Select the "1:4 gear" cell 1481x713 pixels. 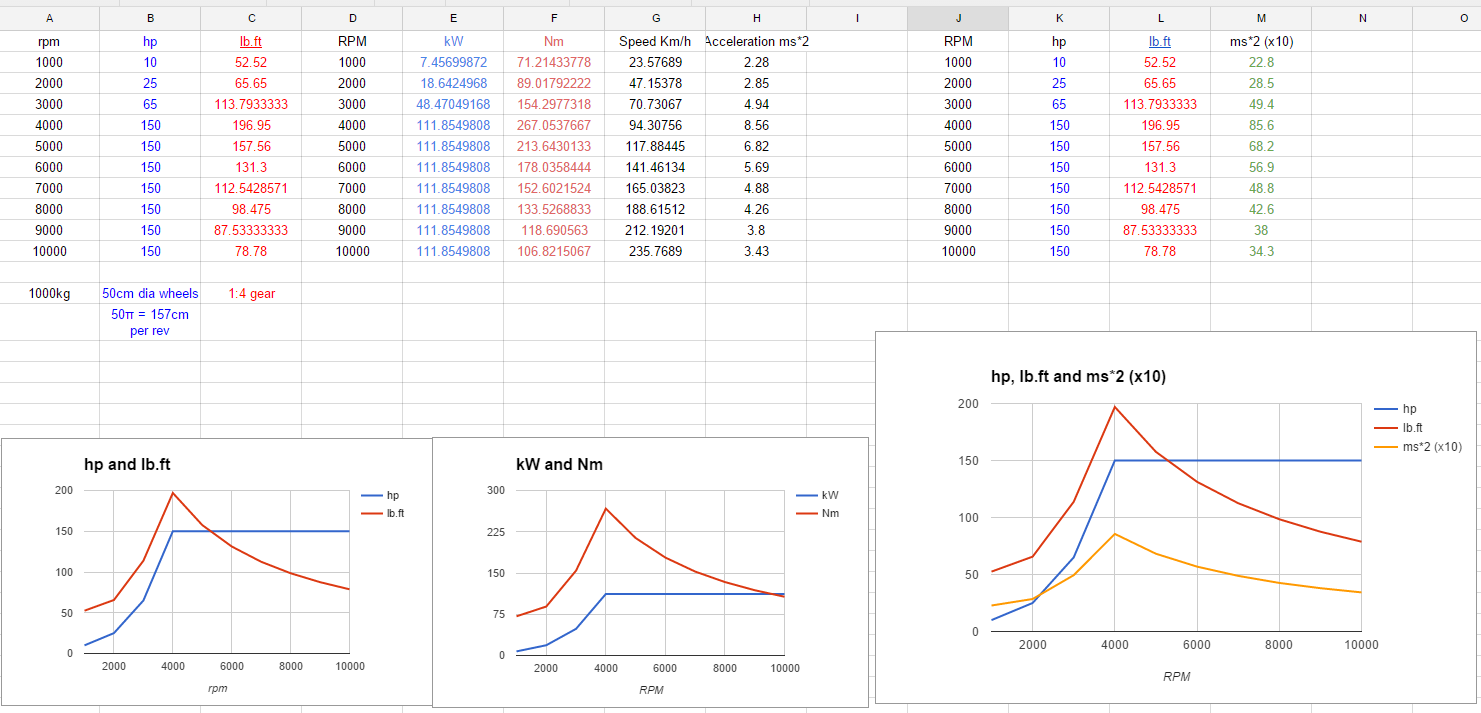pyautogui.click(x=251, y=294)
